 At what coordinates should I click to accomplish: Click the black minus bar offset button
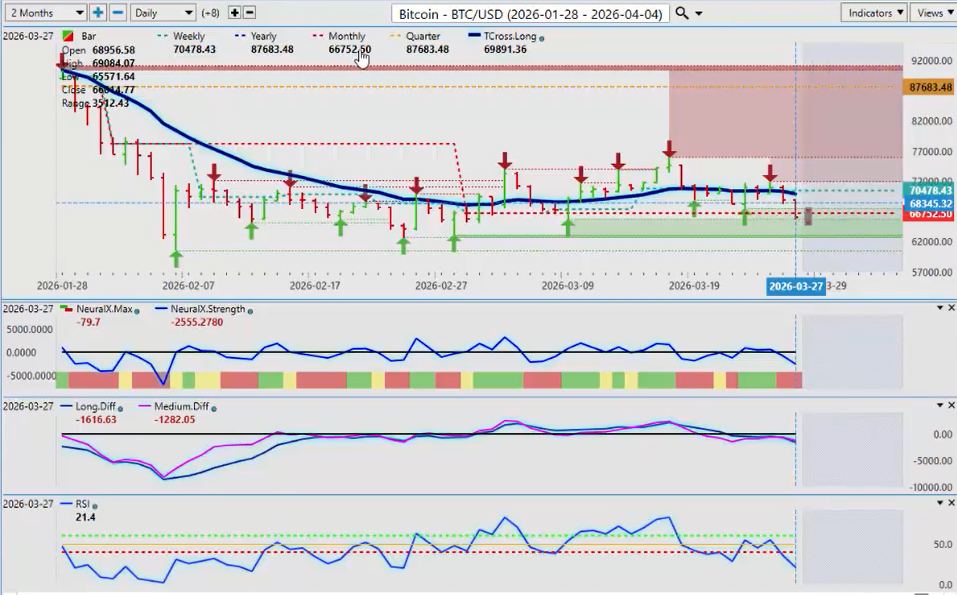249,13
